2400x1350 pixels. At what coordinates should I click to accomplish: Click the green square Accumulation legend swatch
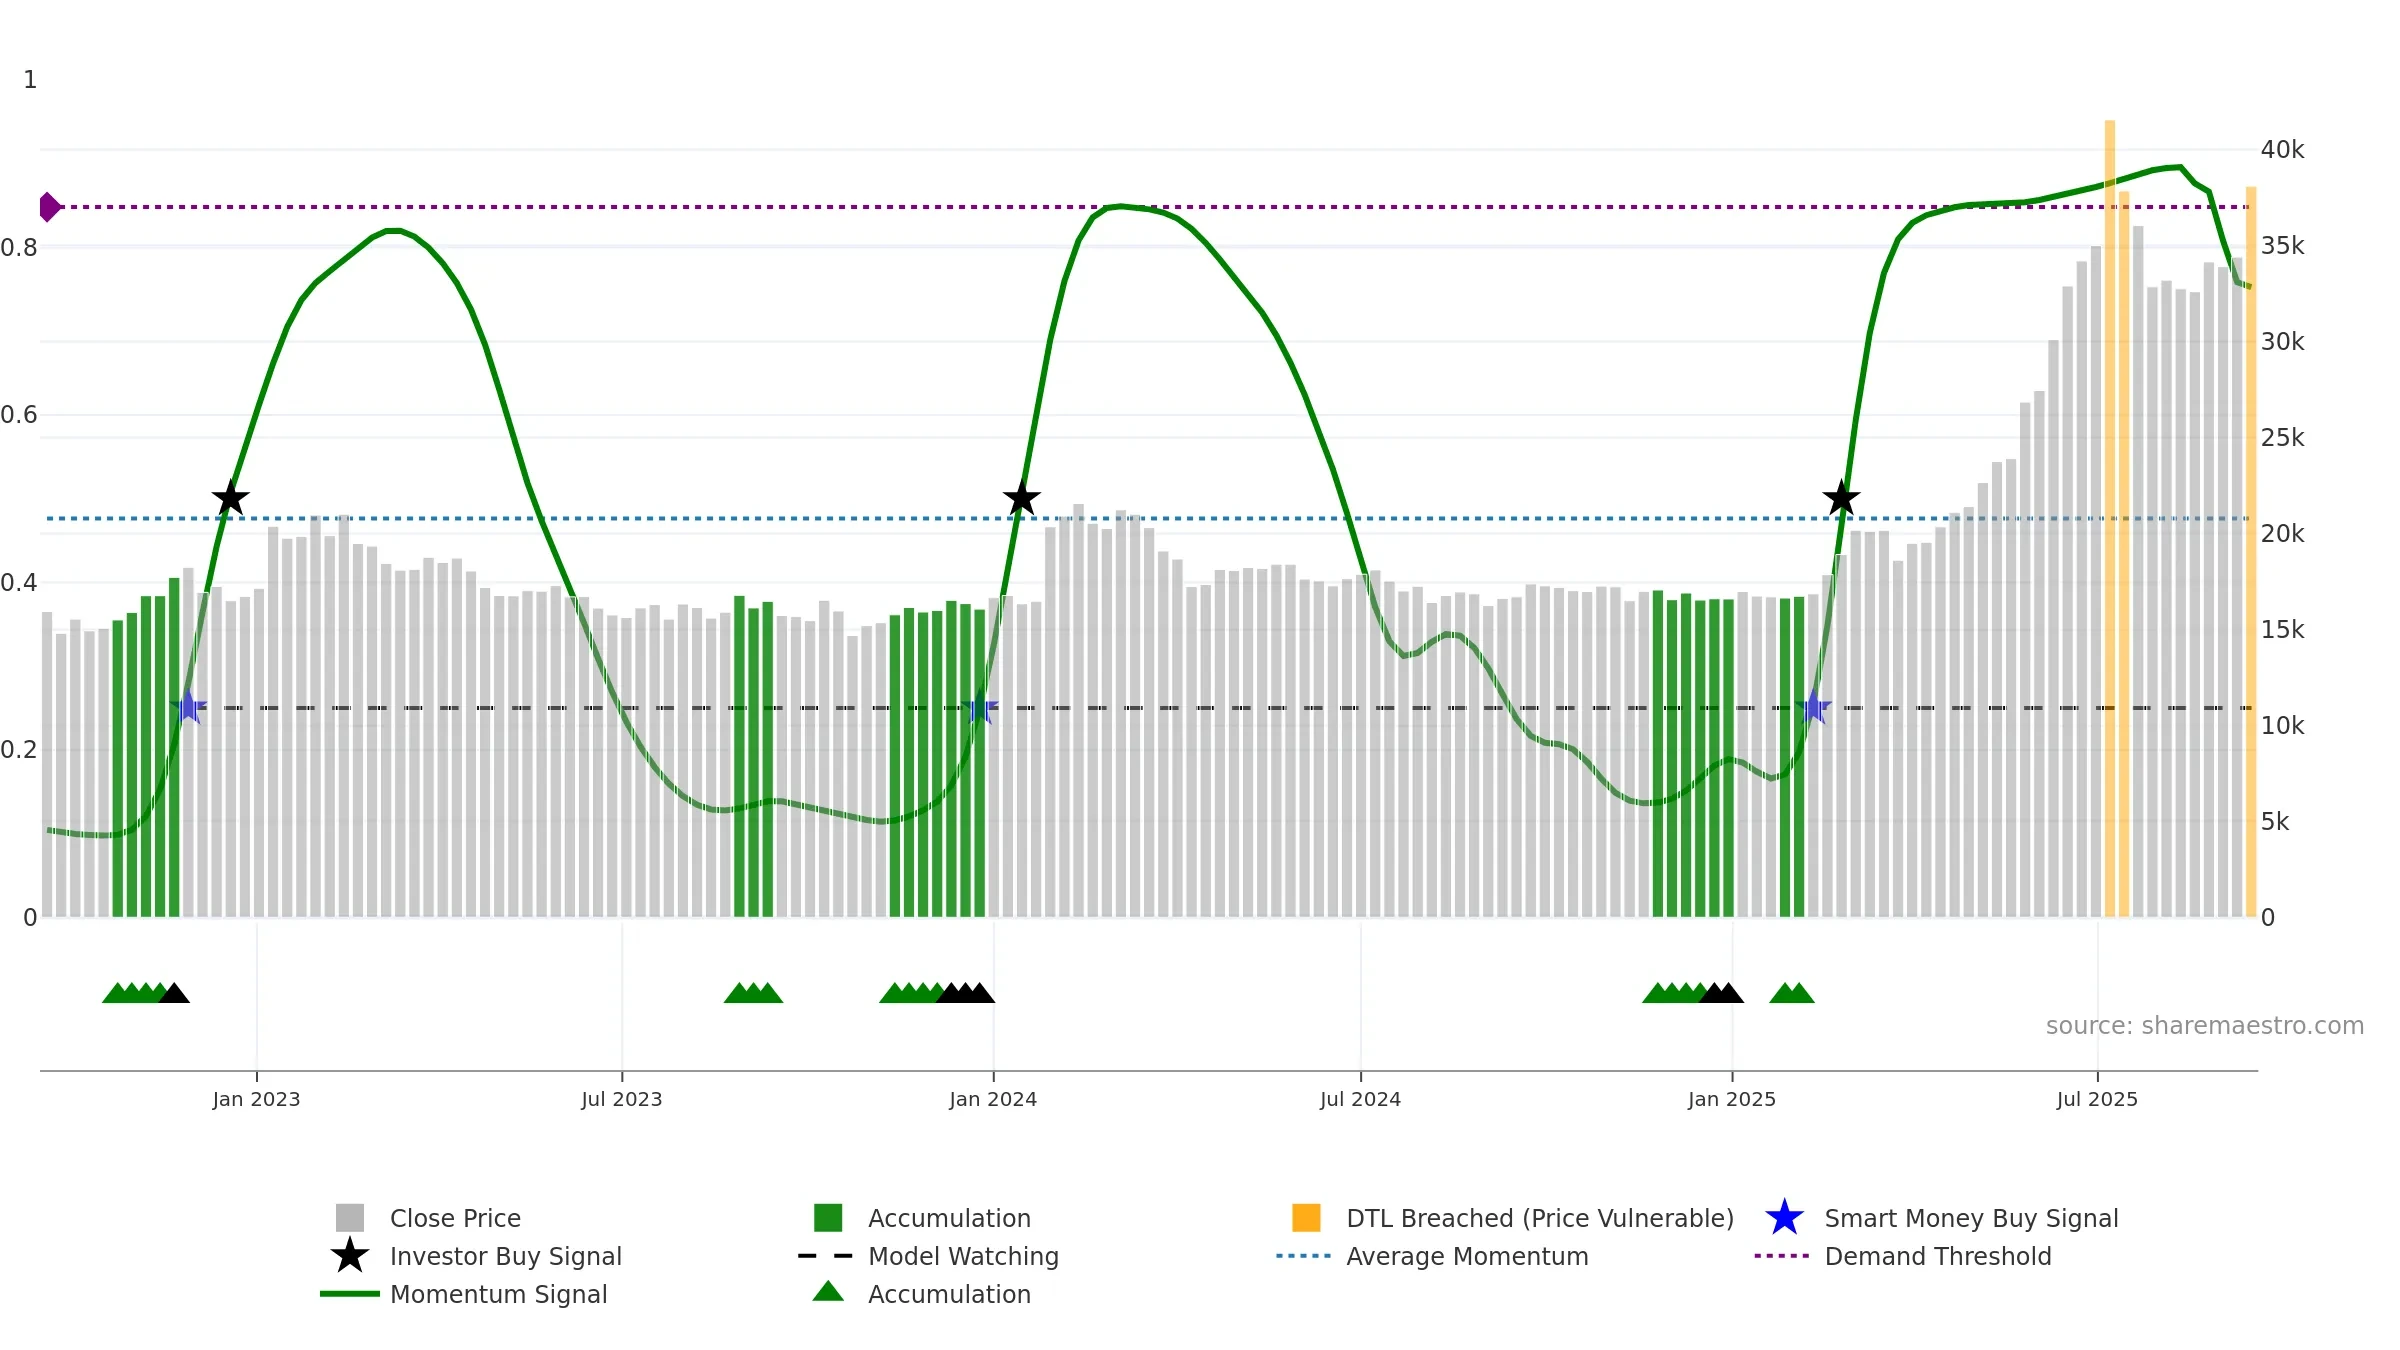[828, 1218]
